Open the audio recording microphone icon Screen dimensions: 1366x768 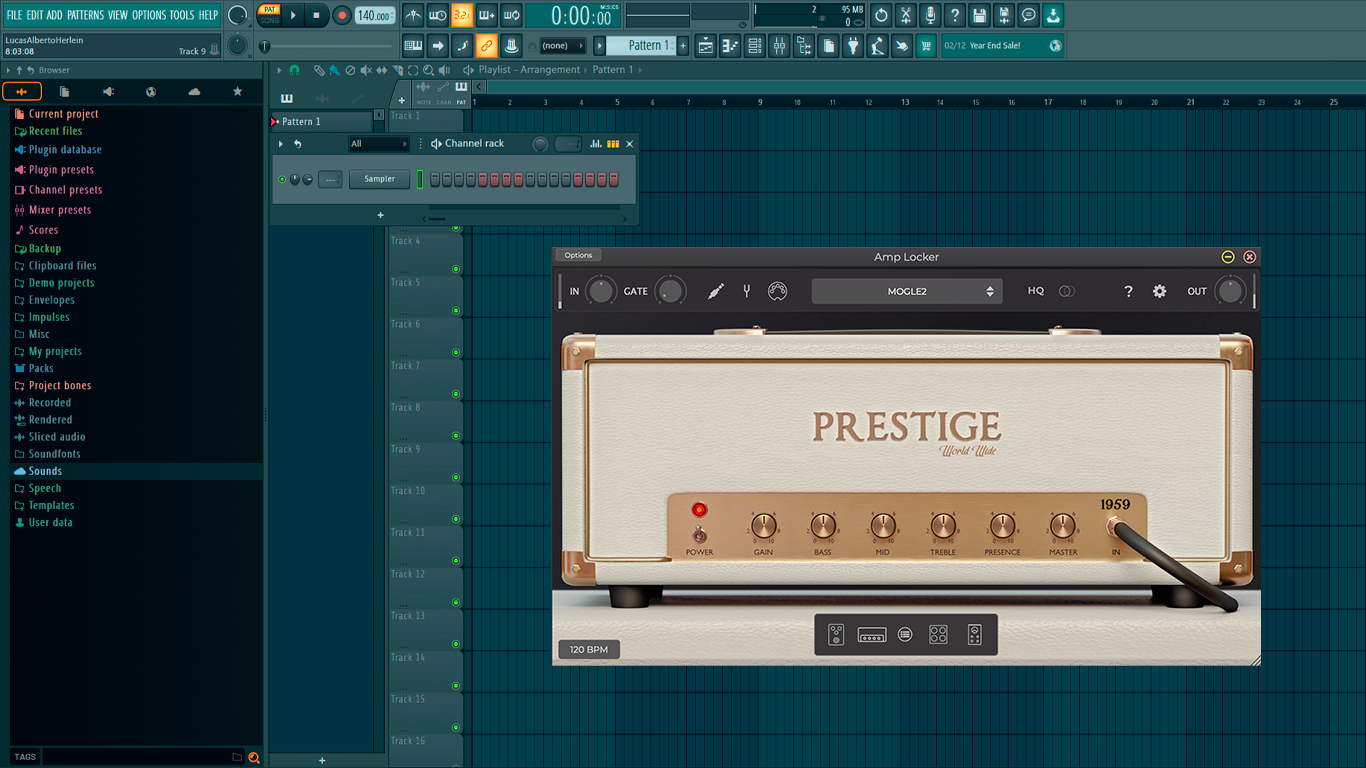coord(930,16)
